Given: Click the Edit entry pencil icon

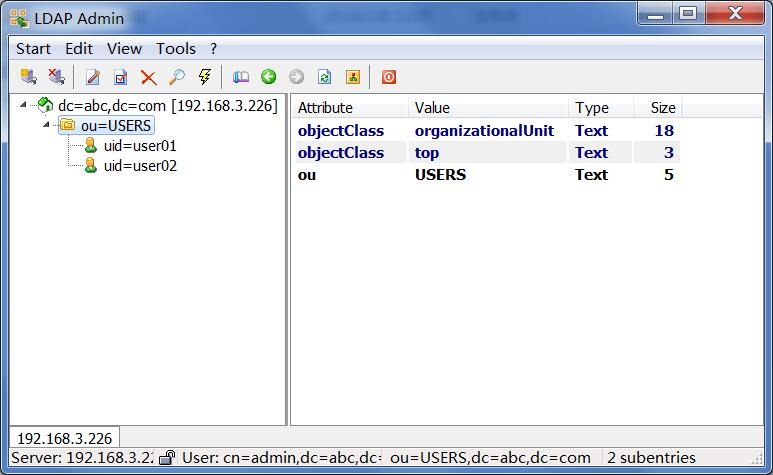Looking at the screenshot, I should click(93, 77).
